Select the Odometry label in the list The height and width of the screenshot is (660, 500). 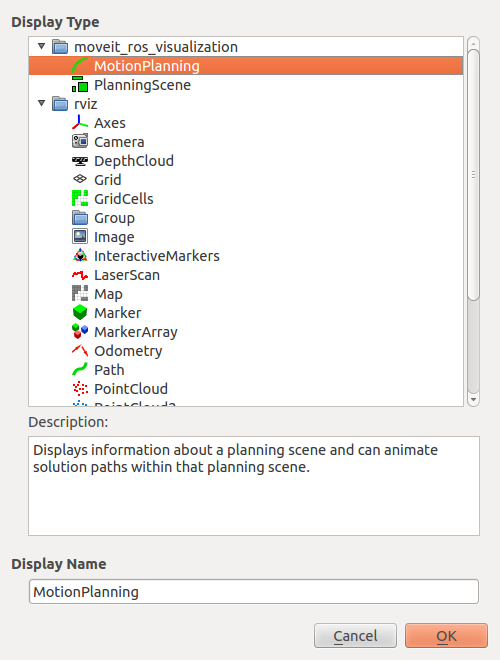(x=128, y=351)
